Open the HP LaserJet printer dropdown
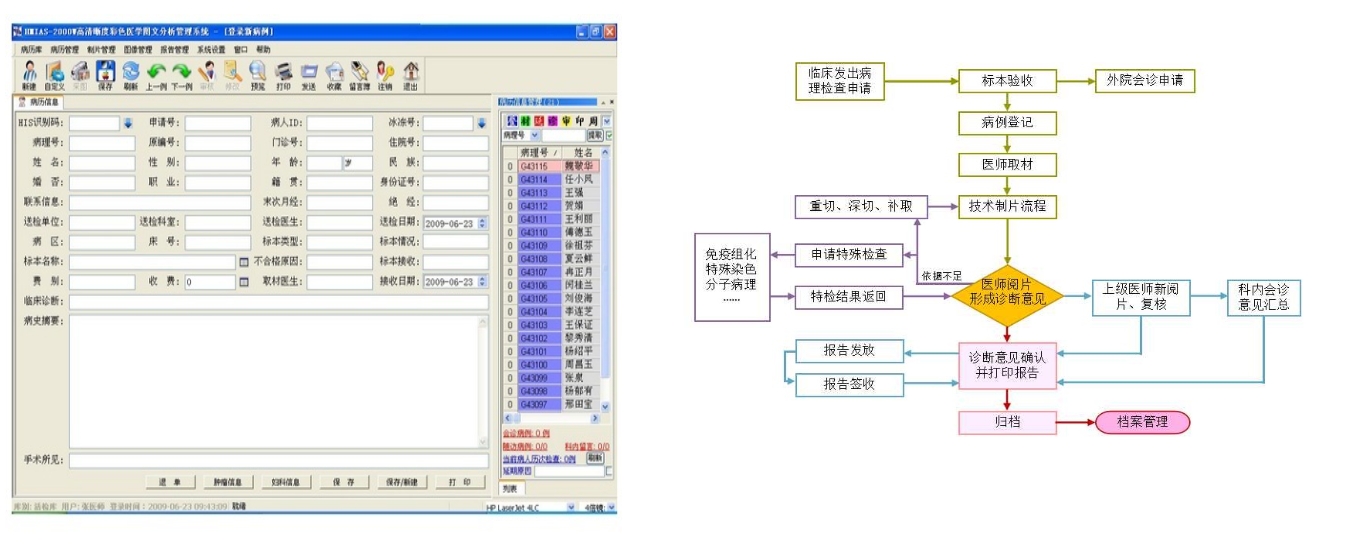Screen dimensions: 1351x545 tap(571, 508)
